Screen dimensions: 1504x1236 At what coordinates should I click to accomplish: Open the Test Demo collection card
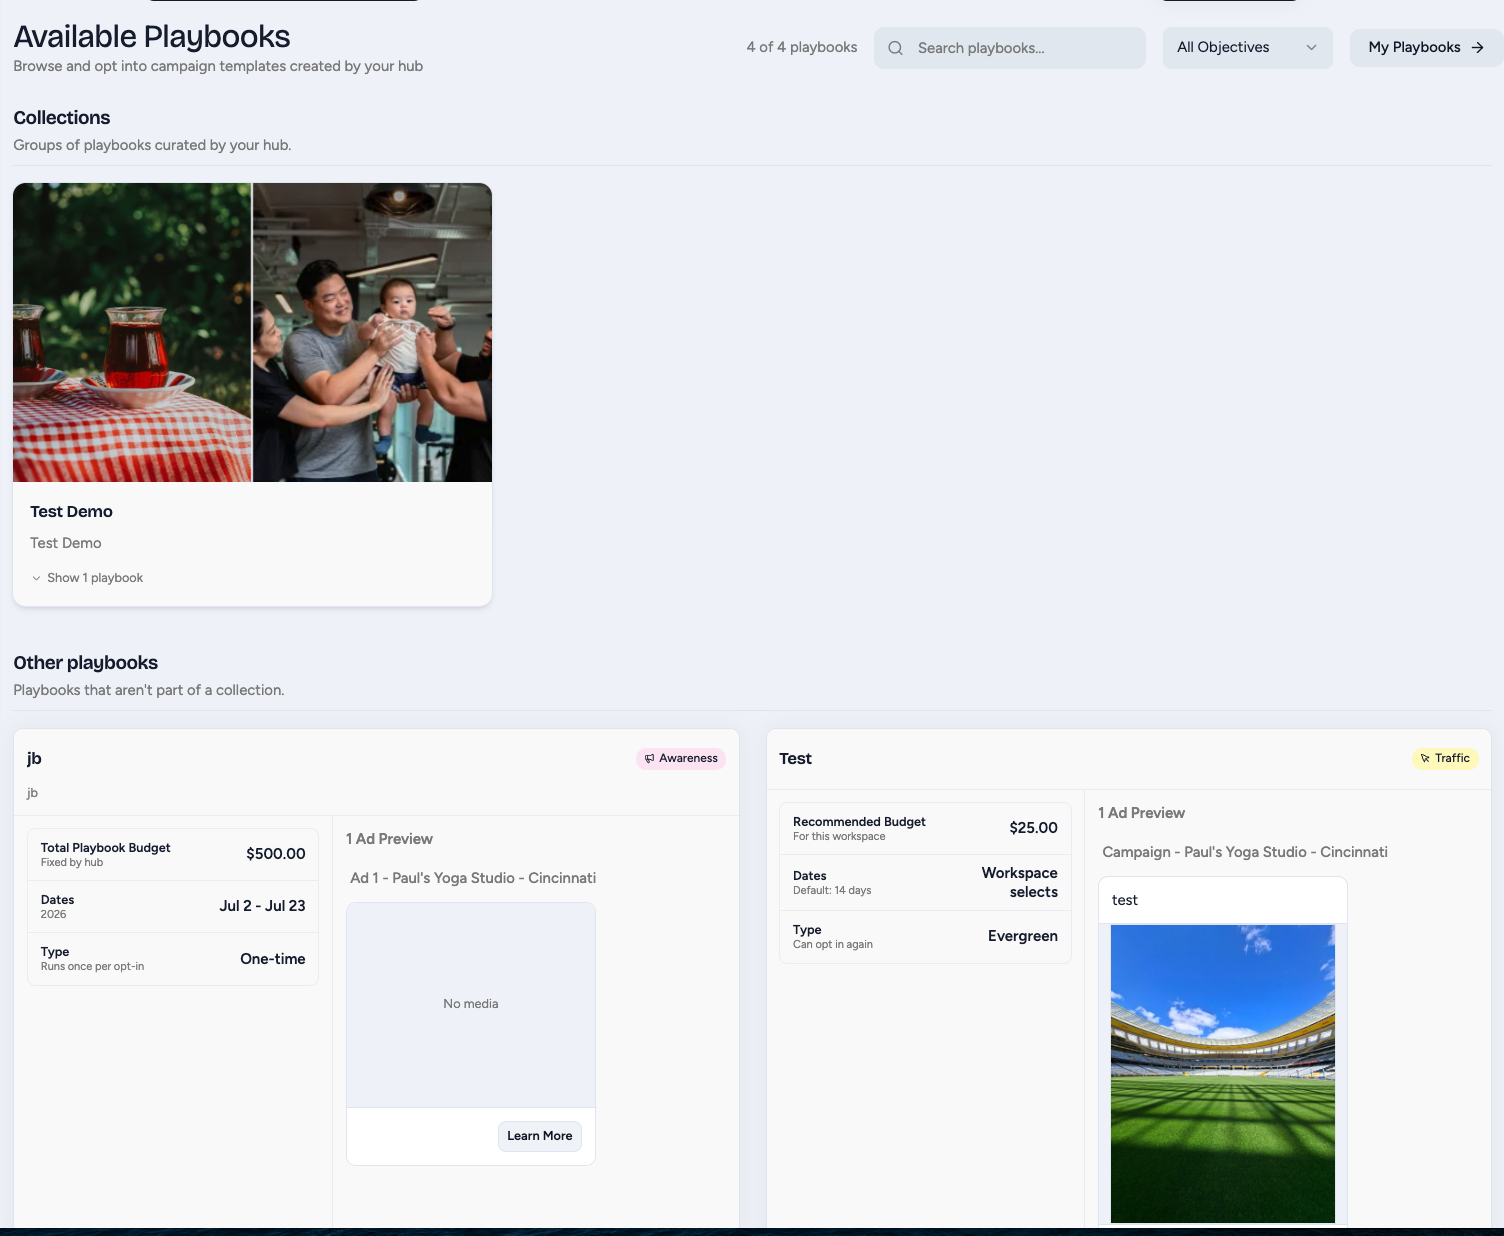pyautogui.click(x=252, y=394)
